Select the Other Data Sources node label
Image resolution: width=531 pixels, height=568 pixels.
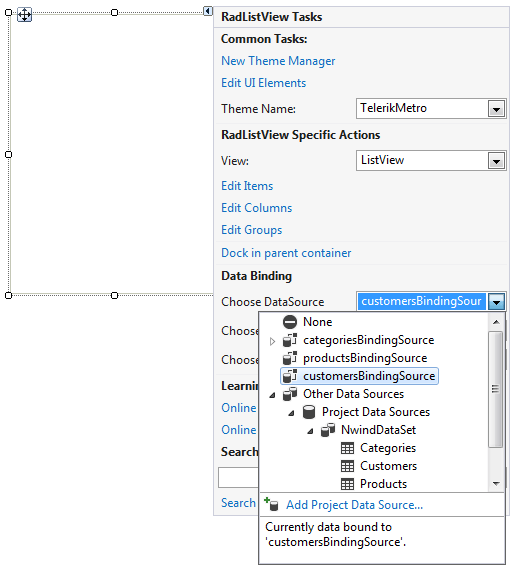click(x=354, y=394)
